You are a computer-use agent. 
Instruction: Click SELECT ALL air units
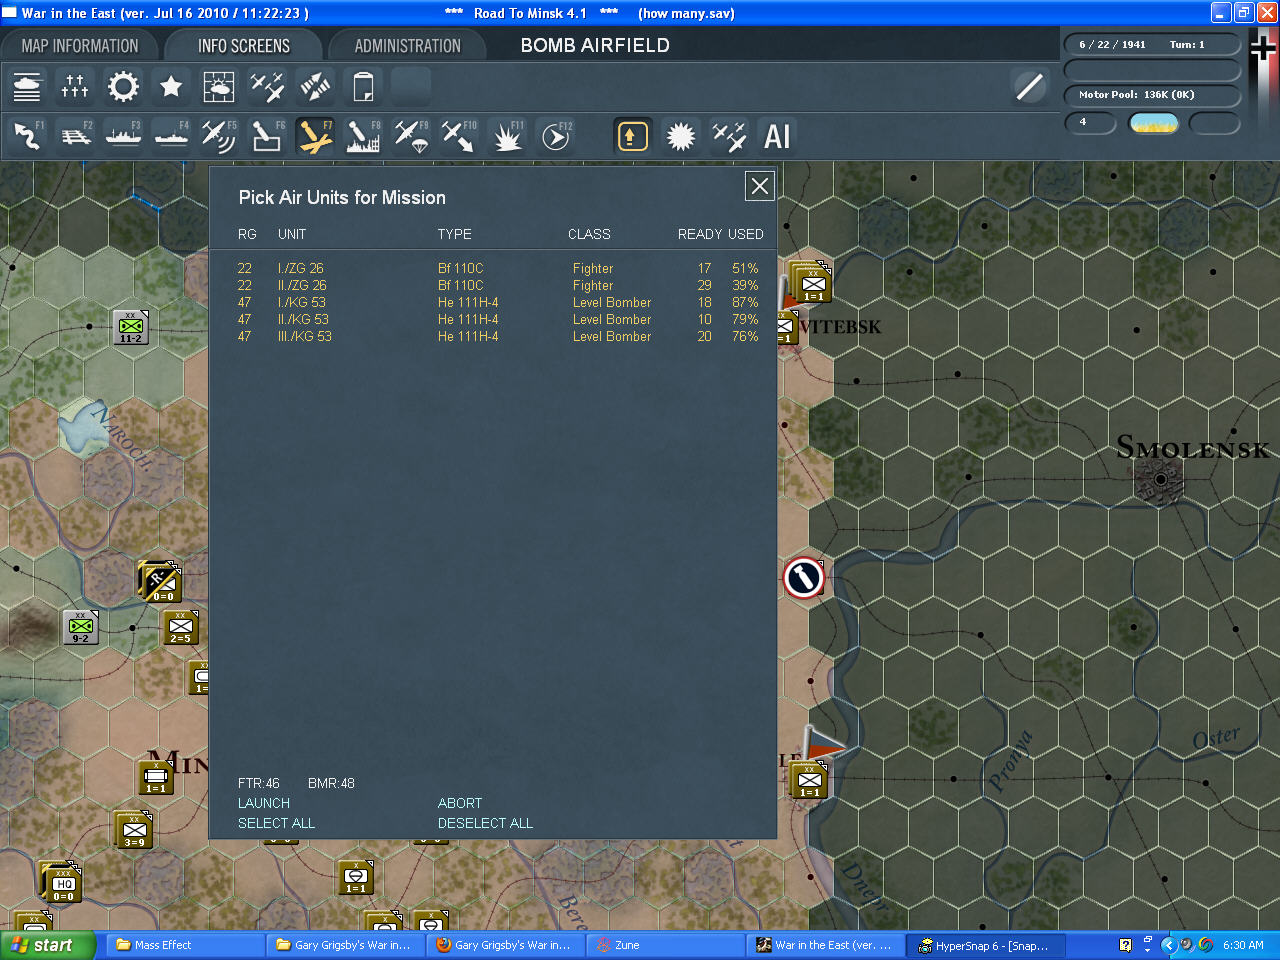point(276,823)
